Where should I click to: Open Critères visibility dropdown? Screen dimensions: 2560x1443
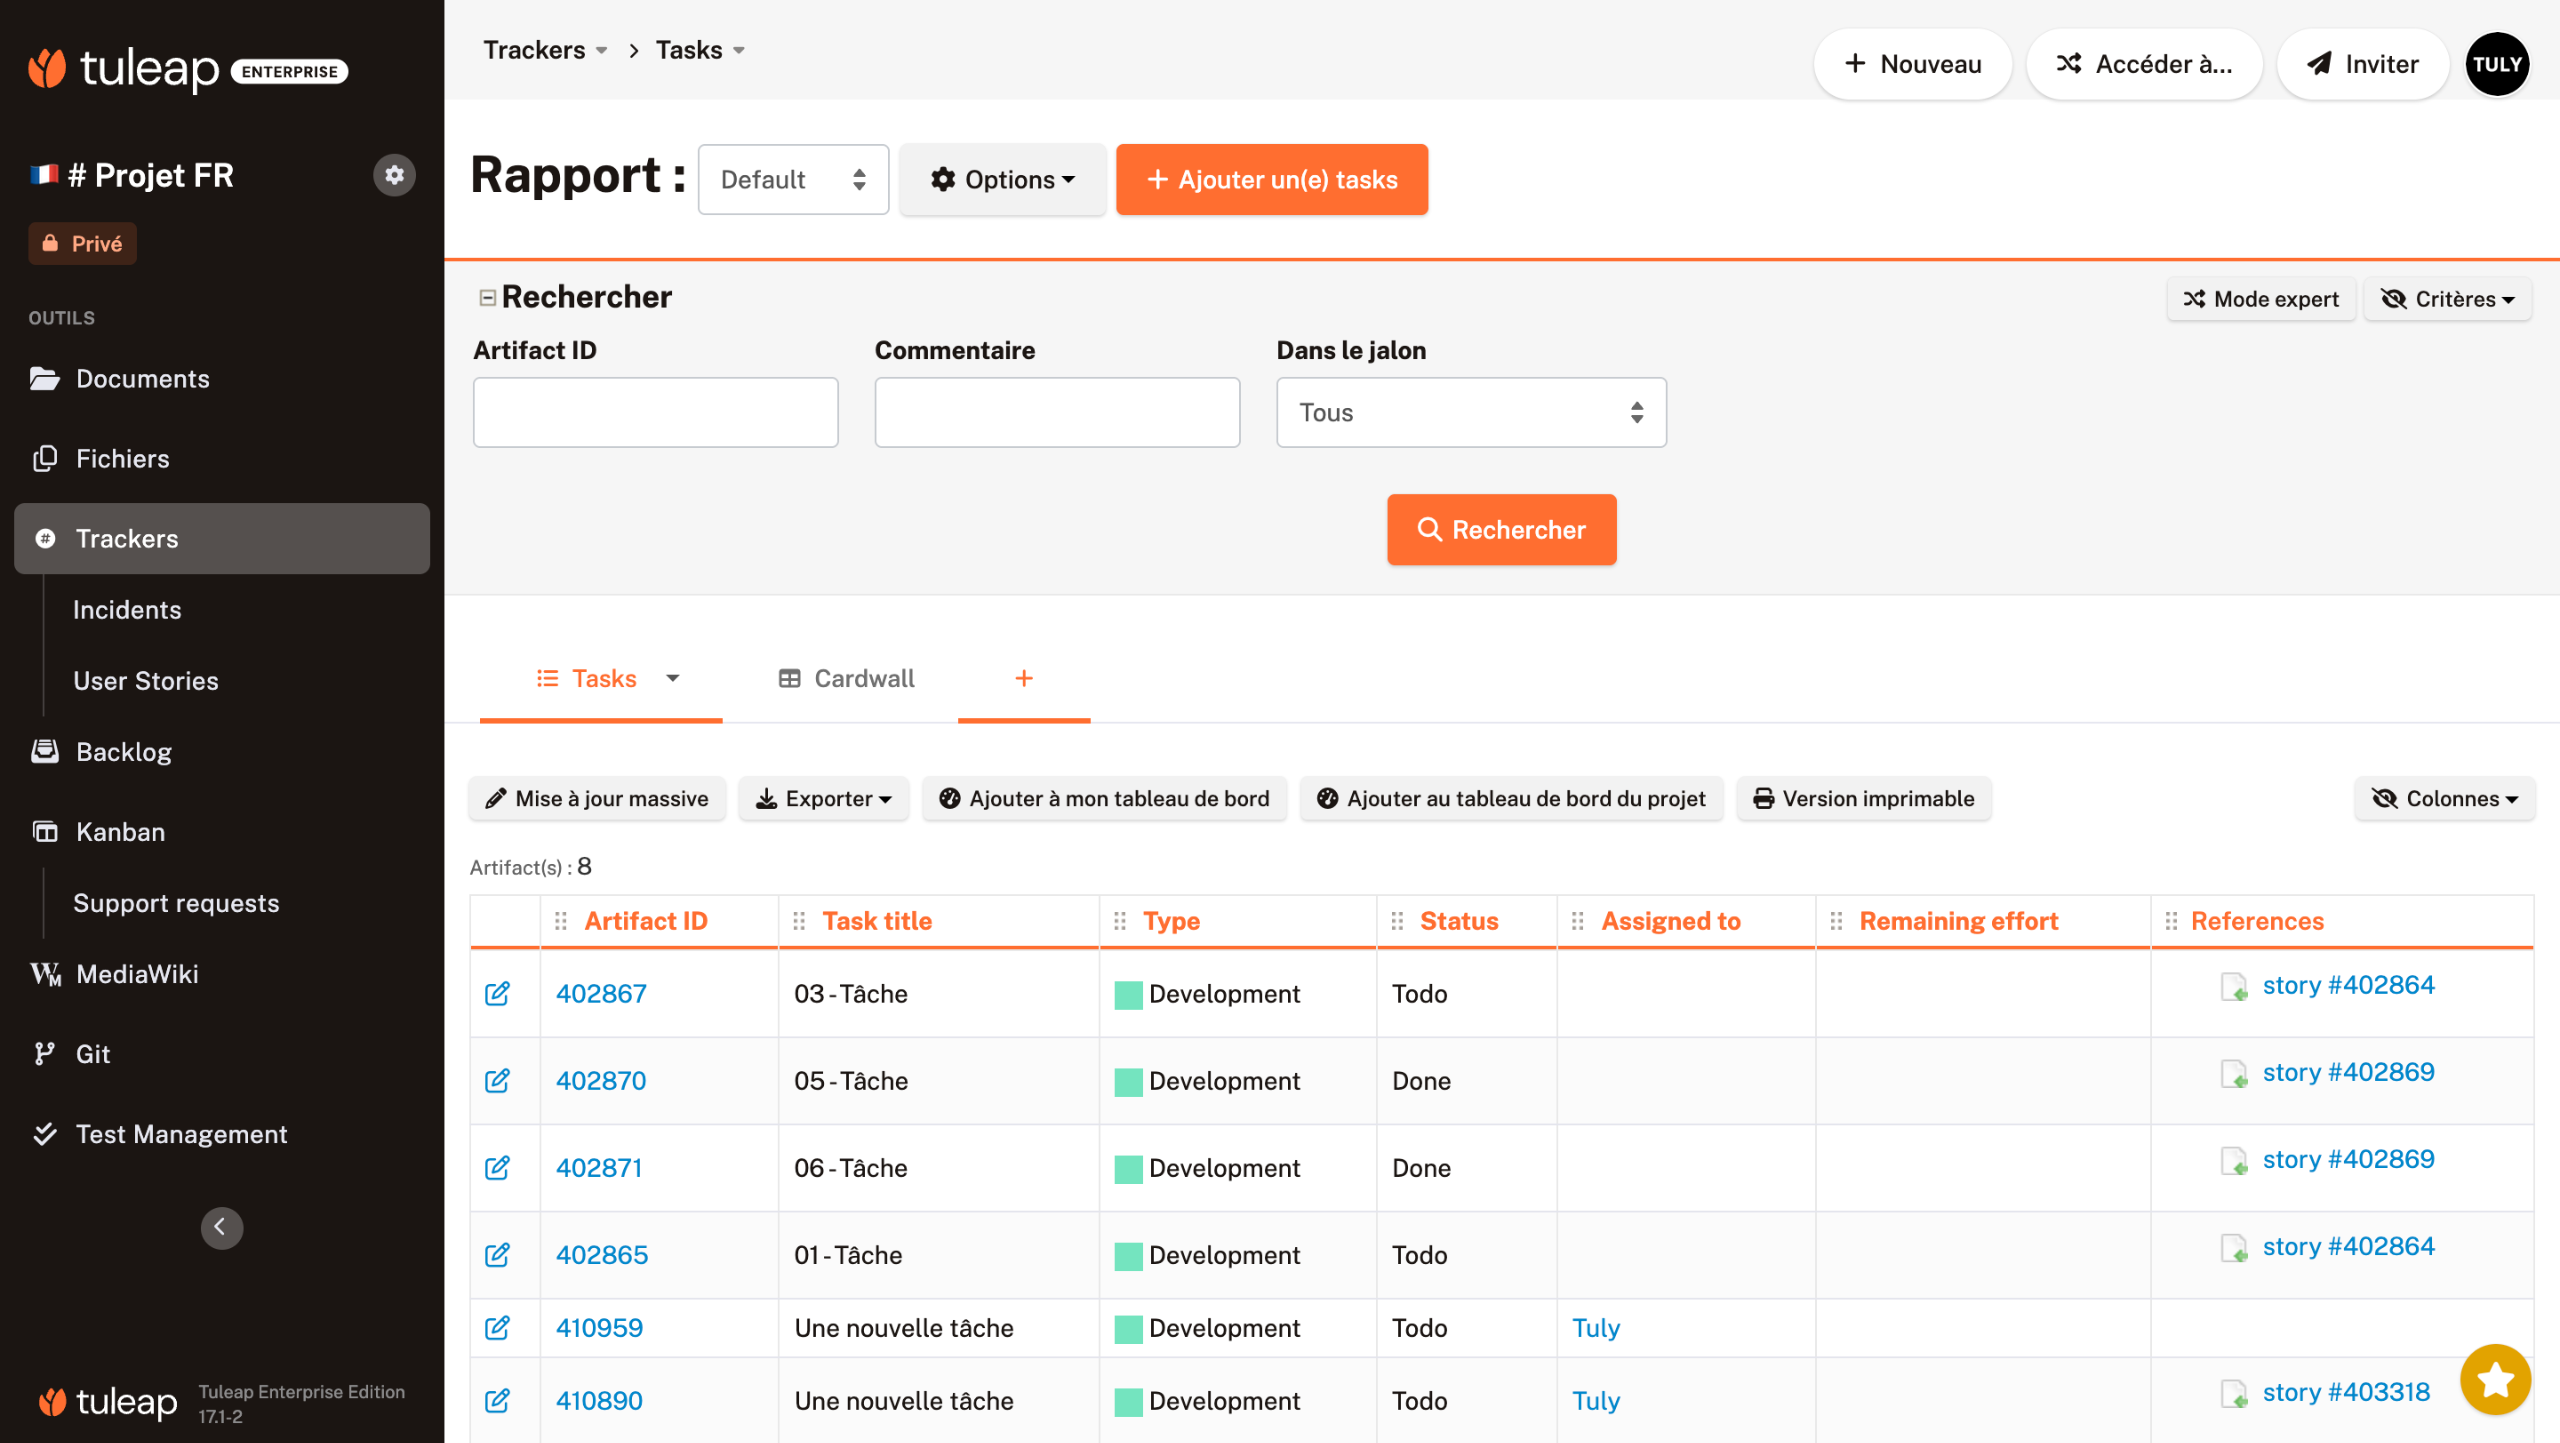(2446, 299)
